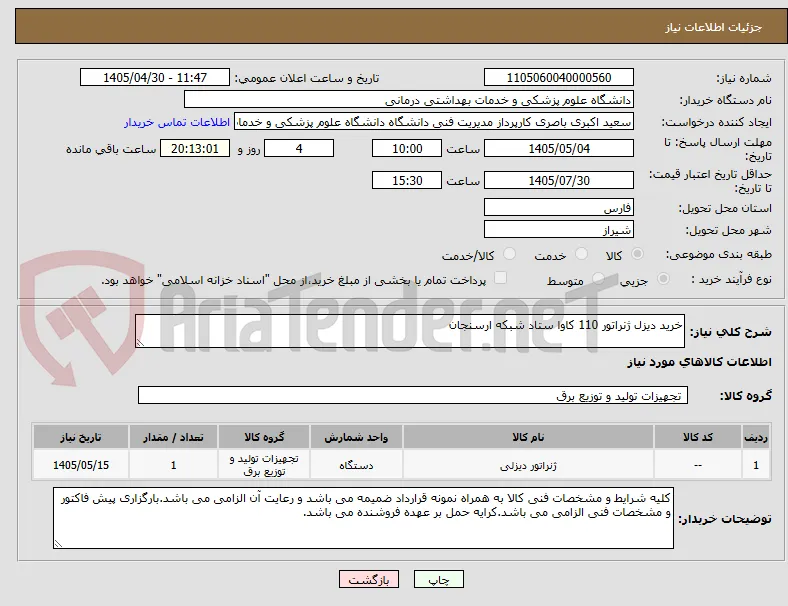Screen dimensions: 788x606
Task: Click the چاپ print button
Action: (x=438, y=579)
